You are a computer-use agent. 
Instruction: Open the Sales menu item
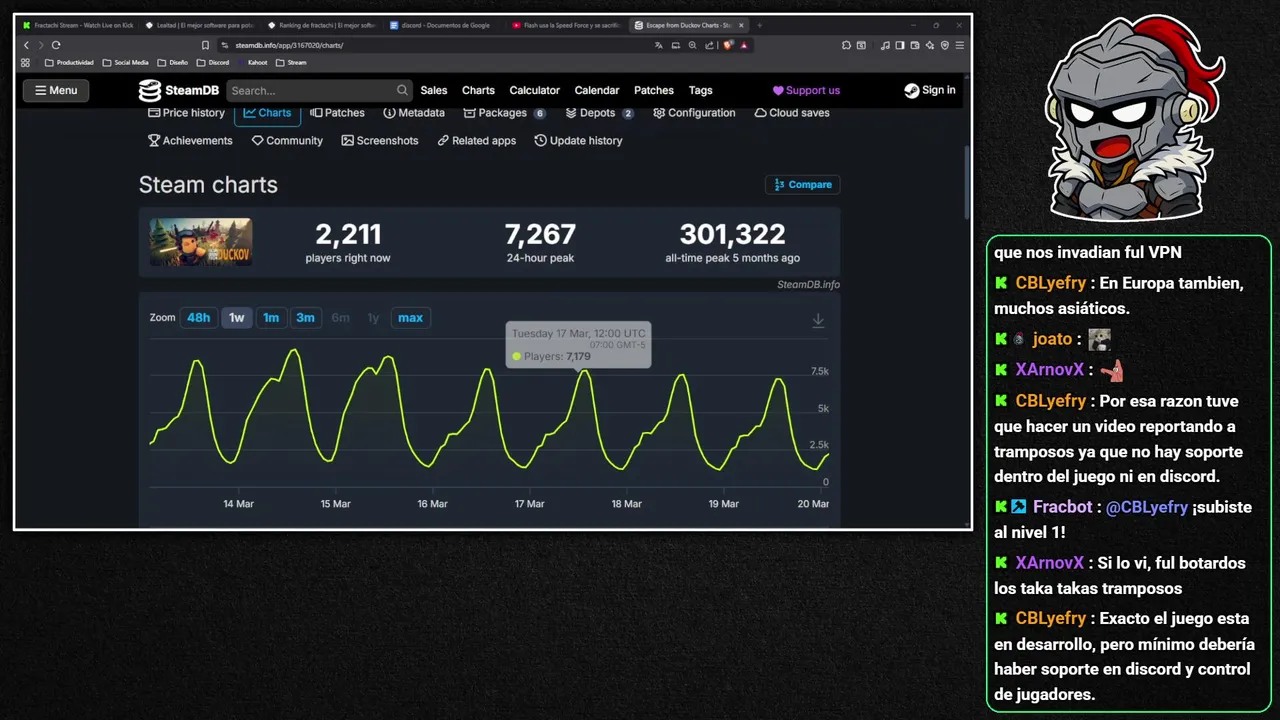click(x=434, y=90)
